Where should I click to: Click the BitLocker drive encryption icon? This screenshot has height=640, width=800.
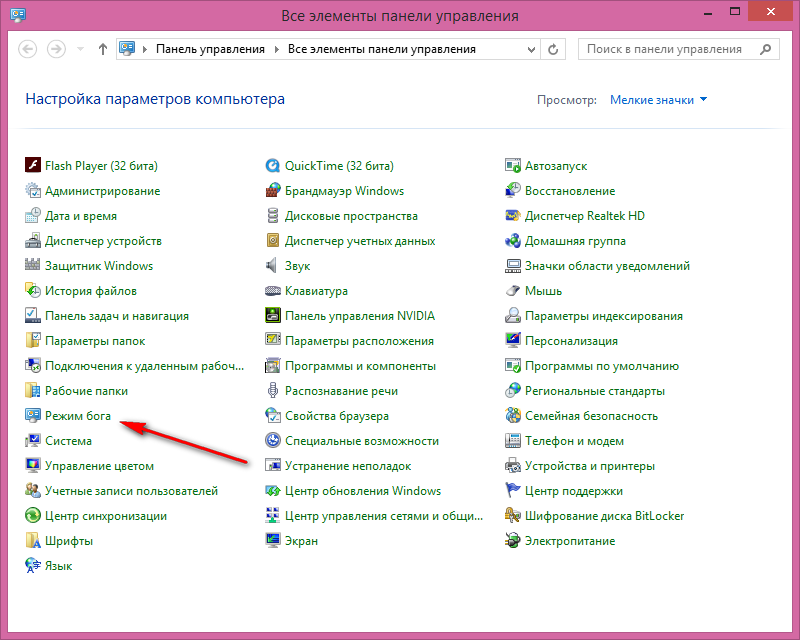click(x=513, y=515)
